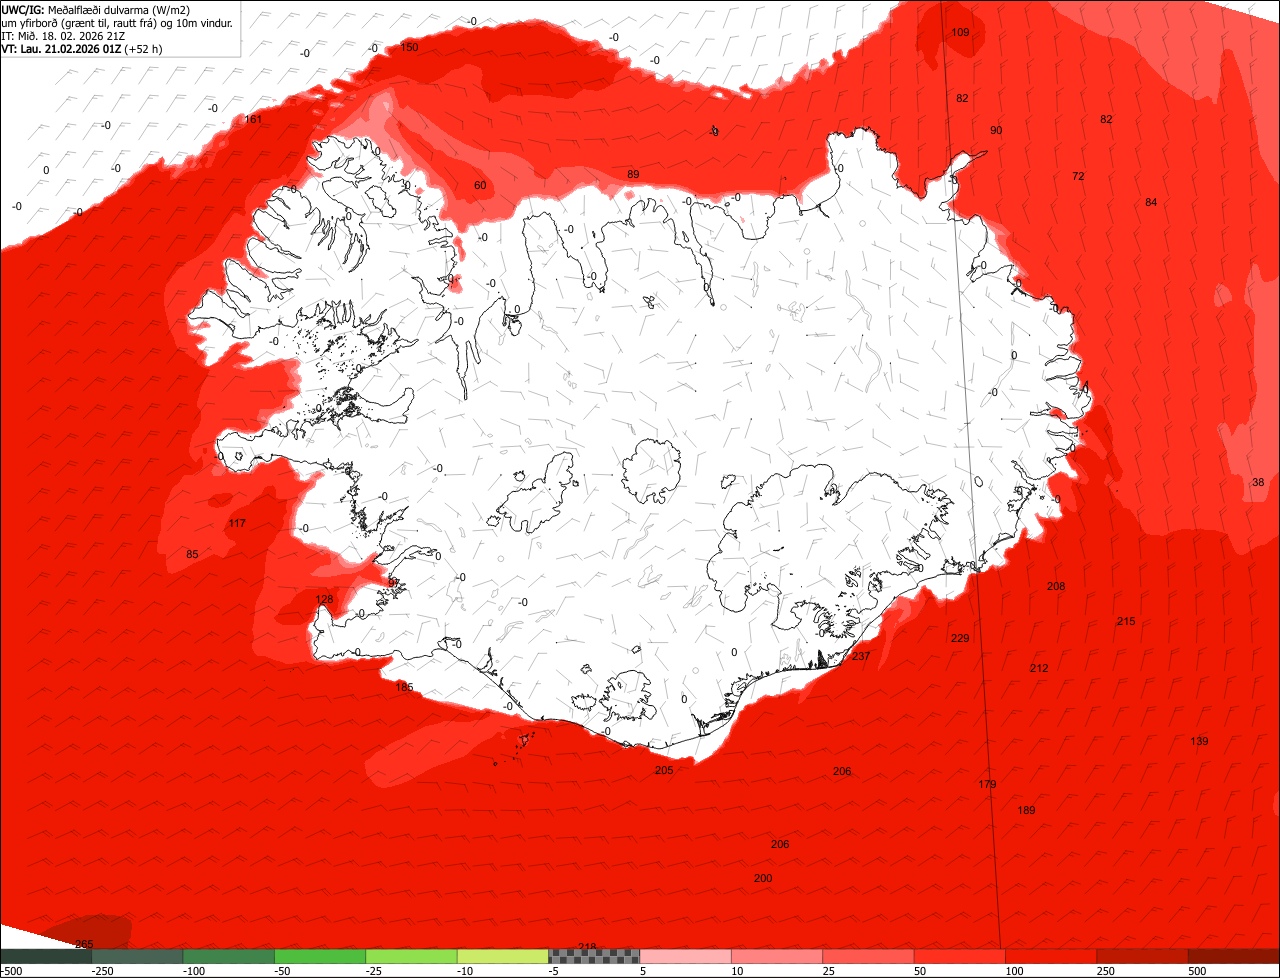Click the flux value 72 in the northeast sea
Screen dimensions: 1280x978
point(1078,176)
